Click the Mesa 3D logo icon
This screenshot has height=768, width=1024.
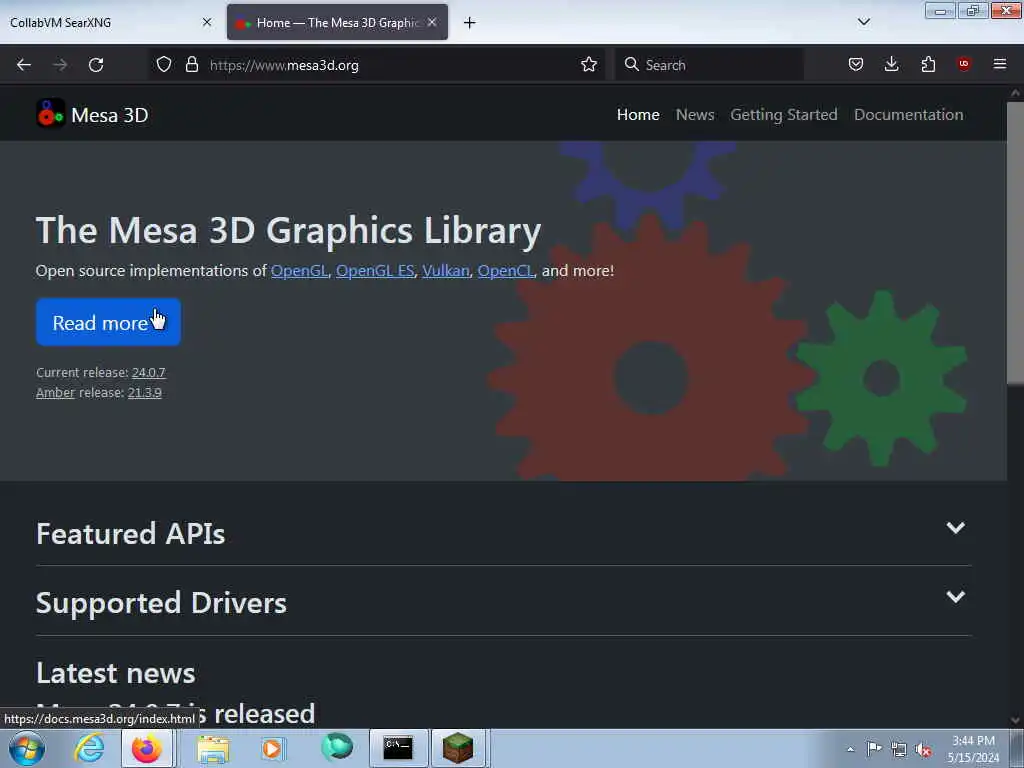click(50, 114)
